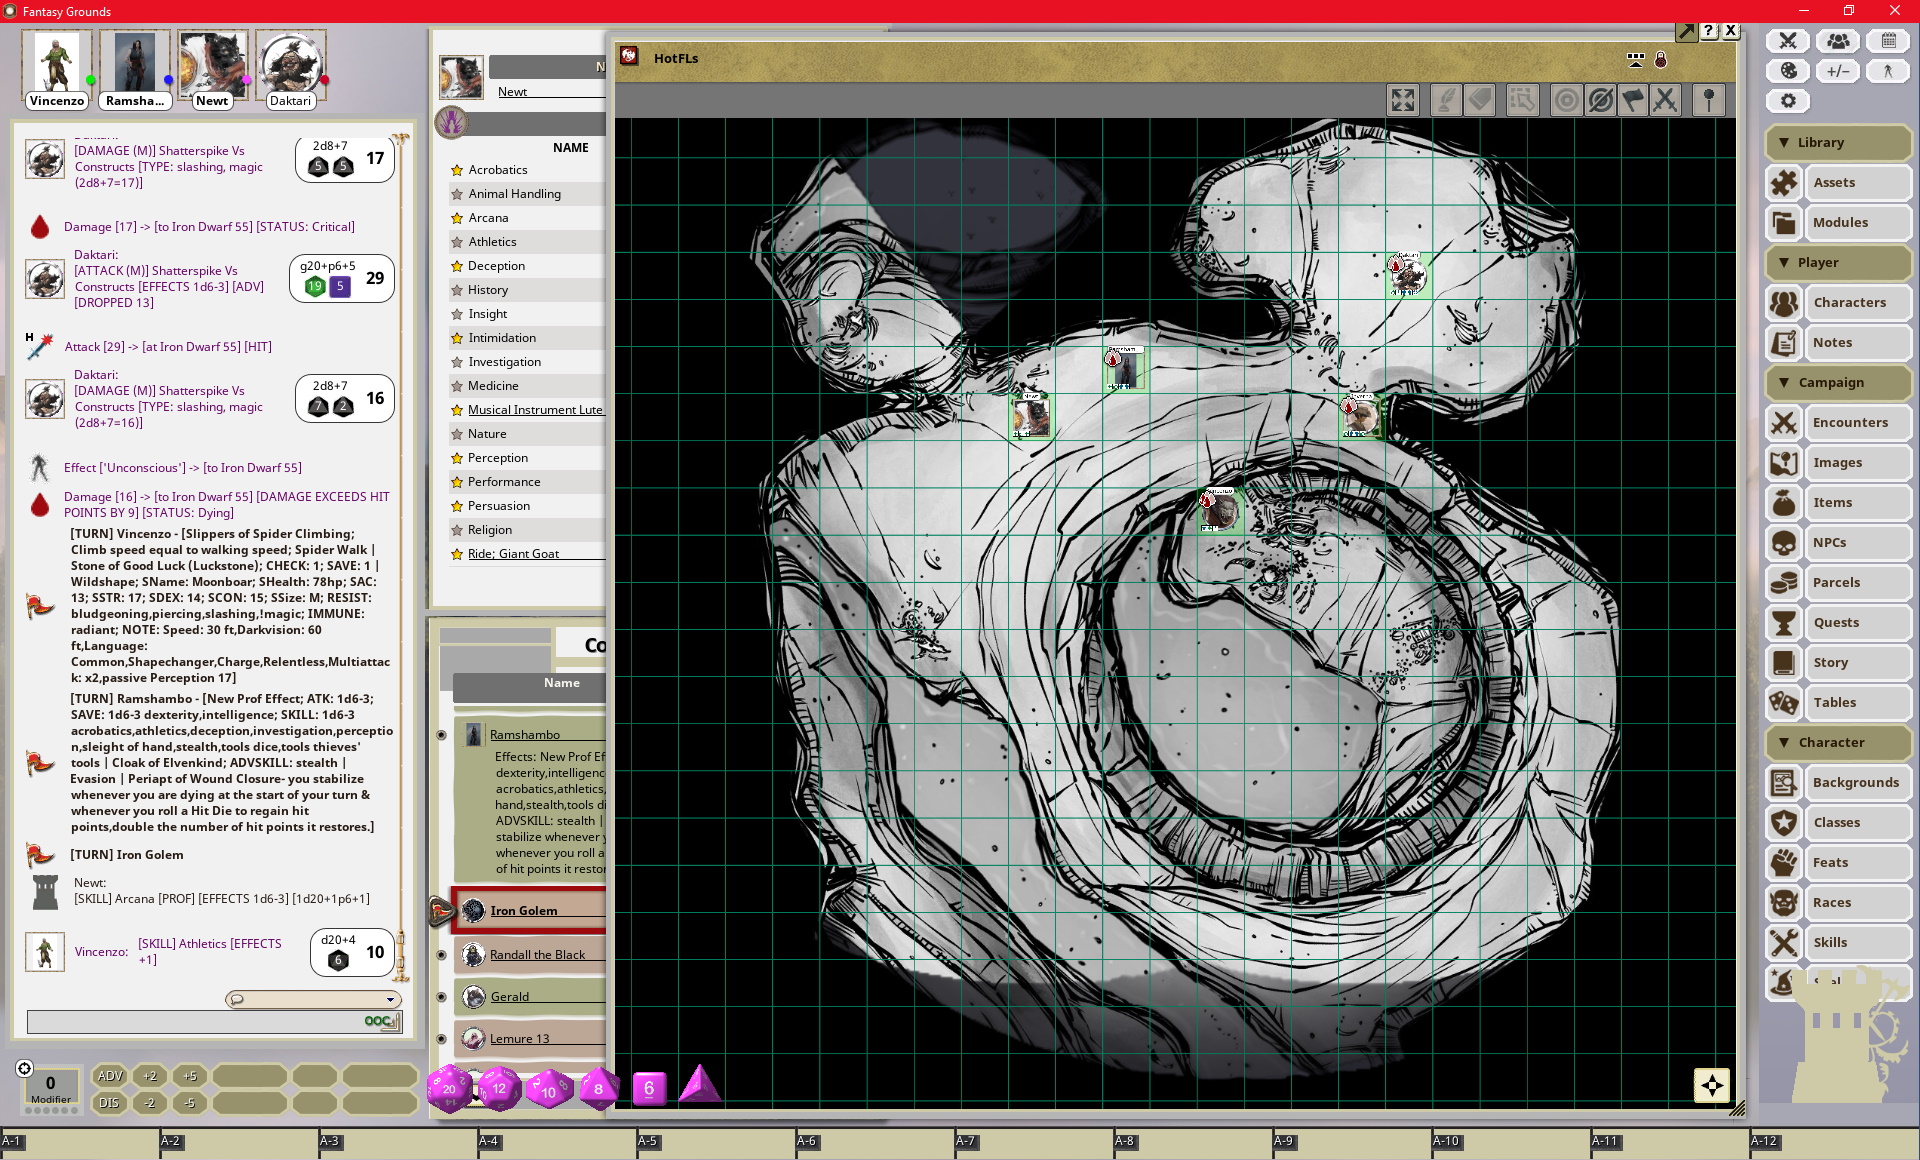This screenshot has height=1160, width=1920.
Task: Click the target ring tool on map toolbar
Action: click(x=1566, y=100)
